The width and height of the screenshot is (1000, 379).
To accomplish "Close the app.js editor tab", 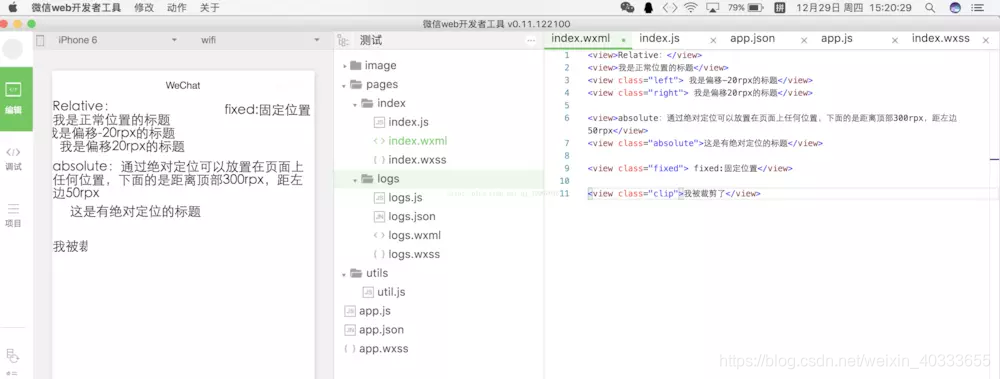I will tap(895, 40).
